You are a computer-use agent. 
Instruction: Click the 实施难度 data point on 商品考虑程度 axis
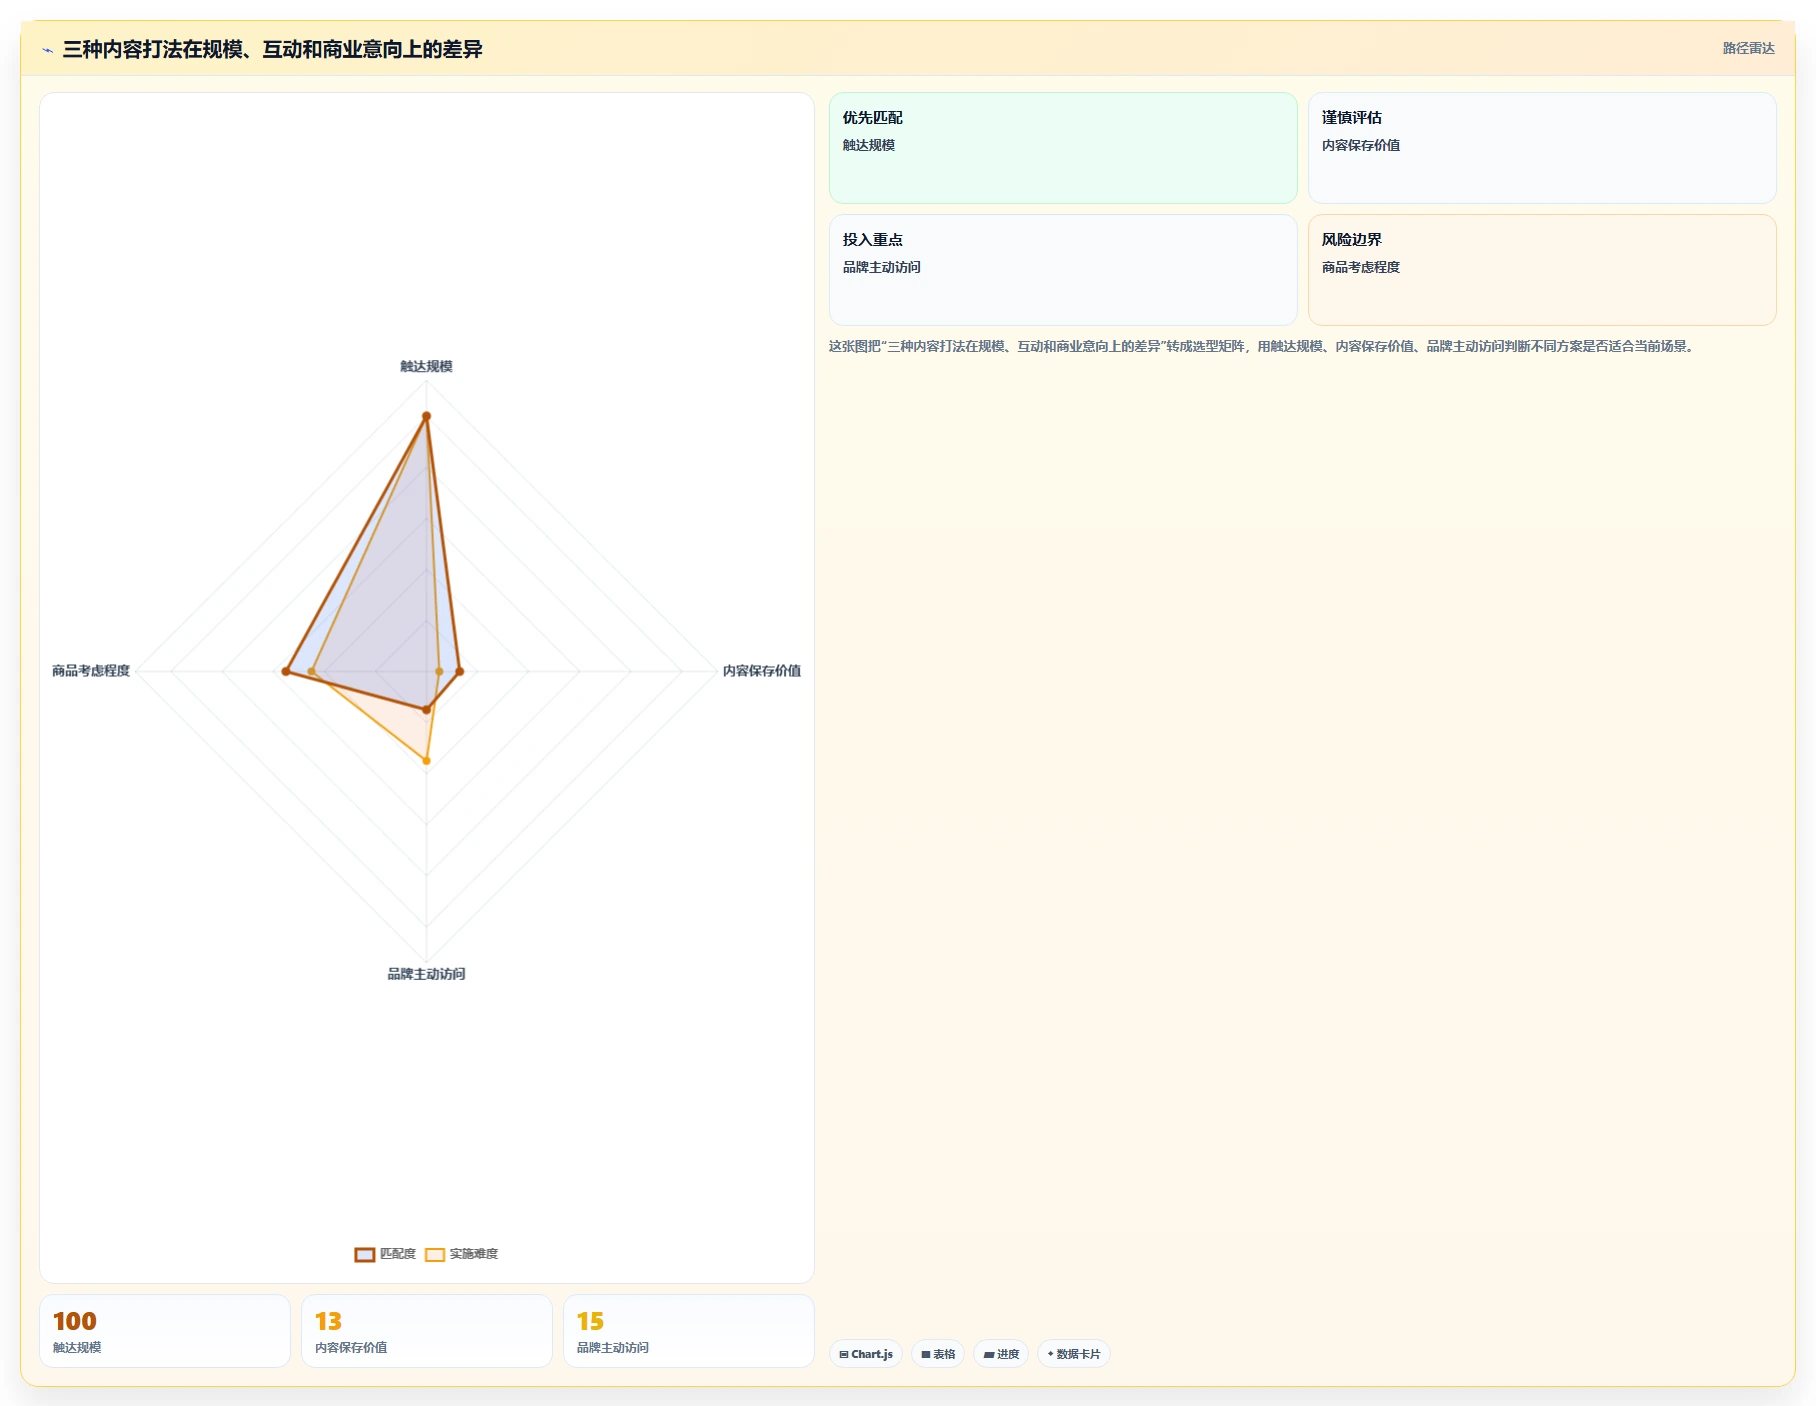[312, 671]
